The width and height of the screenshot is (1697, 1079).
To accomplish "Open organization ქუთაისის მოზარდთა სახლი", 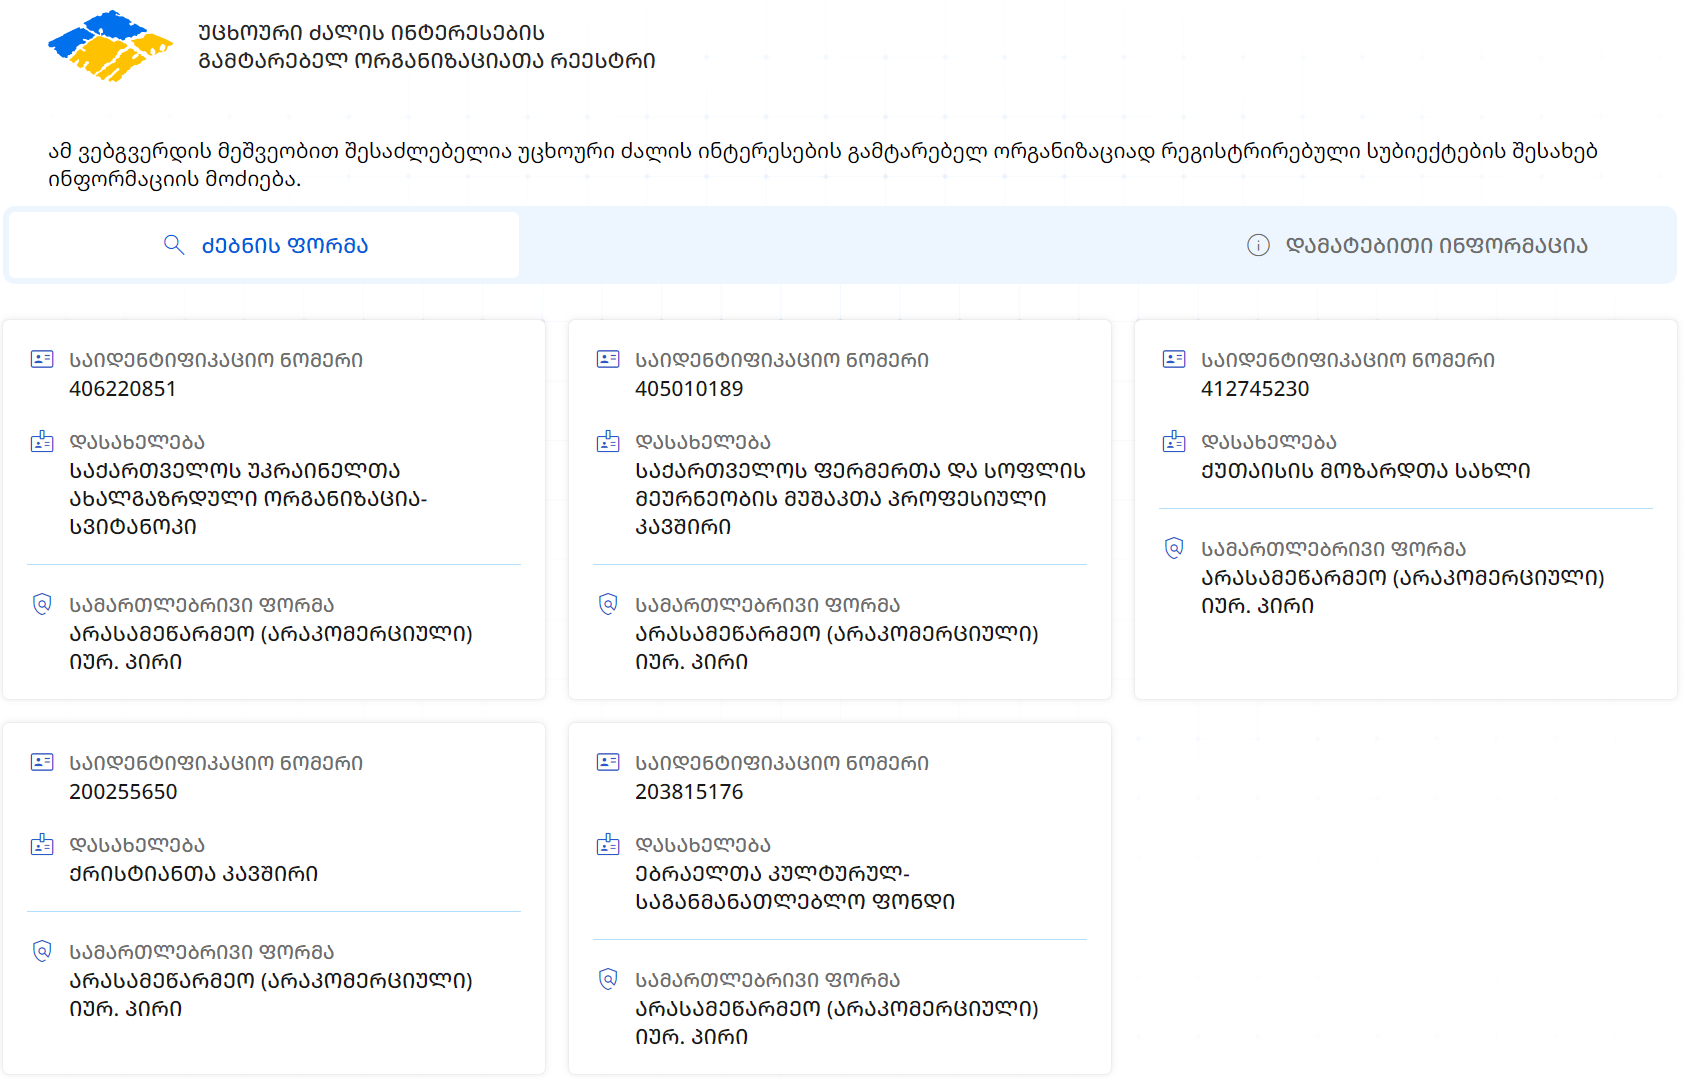I will tap(1365, 471).
